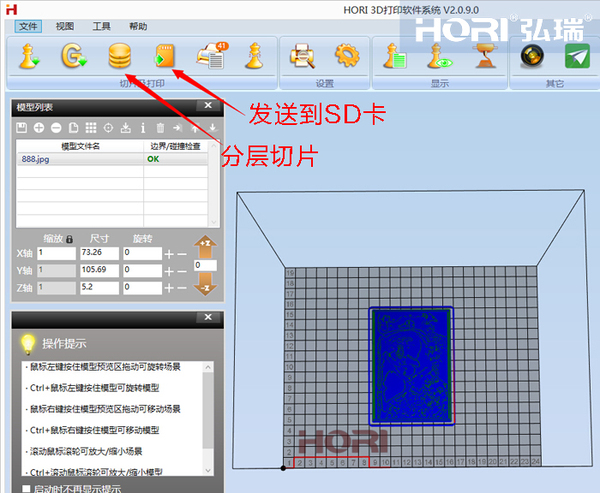
Task: Click the remove model minus circle icon
Action: point(56,128)
